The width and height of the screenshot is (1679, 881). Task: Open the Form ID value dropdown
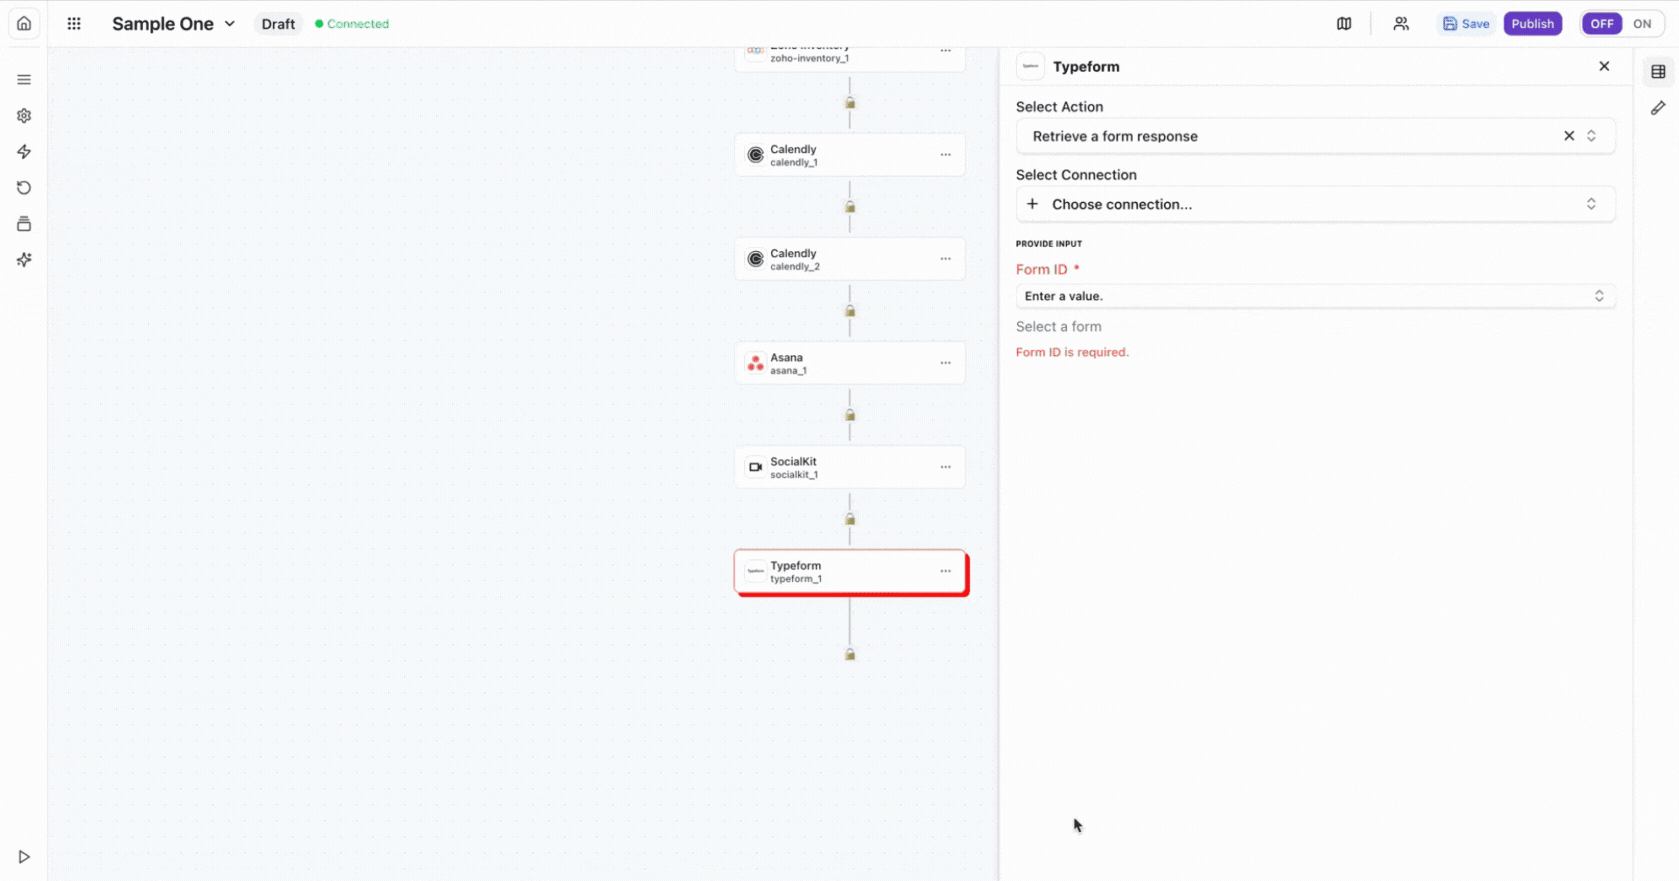[x=1315, y=296]
